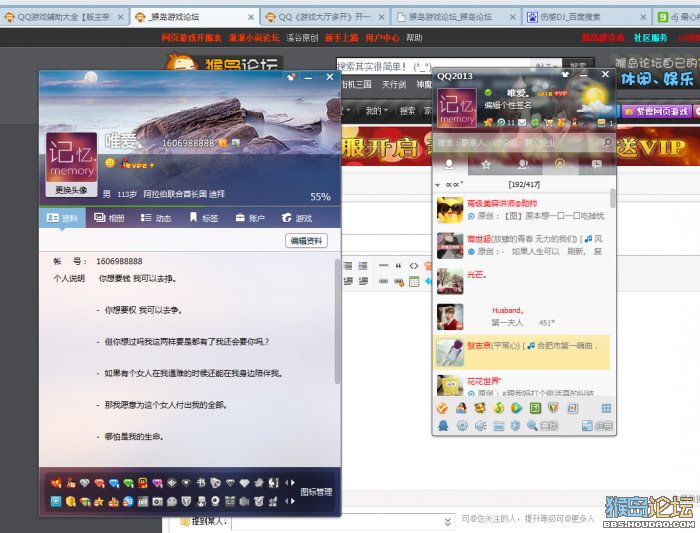
Task: Click the camera icon in profile icon bar
Action: [158, 501]
